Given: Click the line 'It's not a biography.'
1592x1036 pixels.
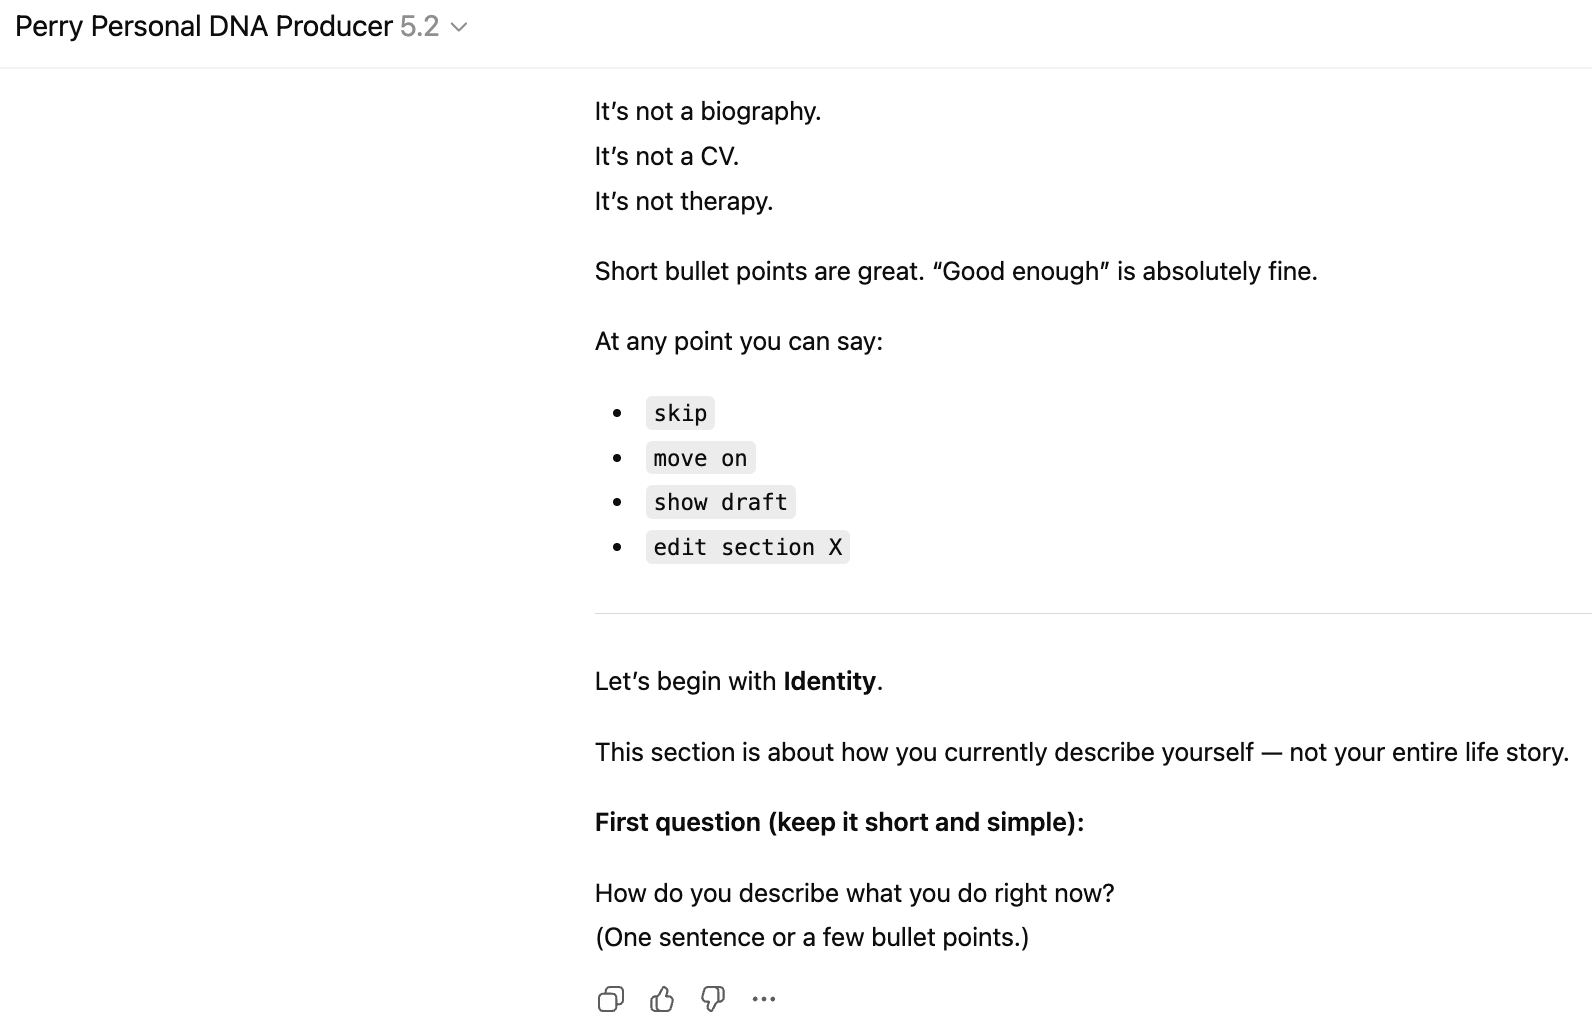Looking at the screenshot, I should tap(707, 111).
